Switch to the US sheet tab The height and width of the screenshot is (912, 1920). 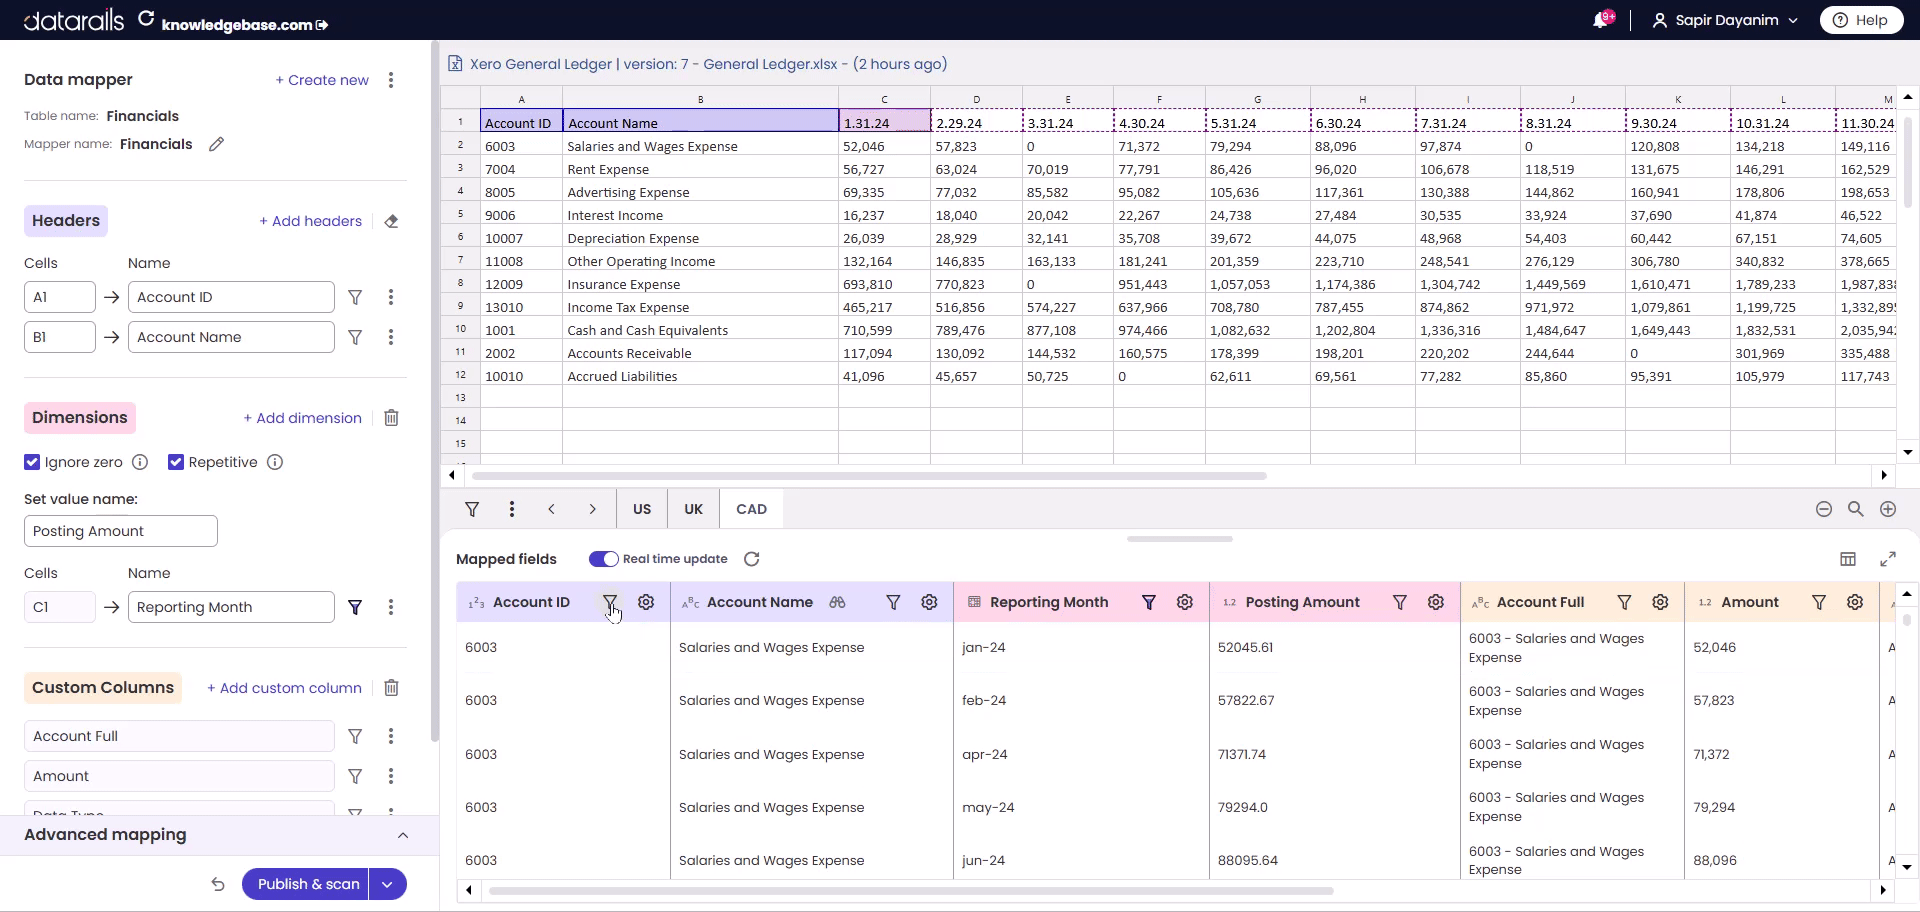642,509
